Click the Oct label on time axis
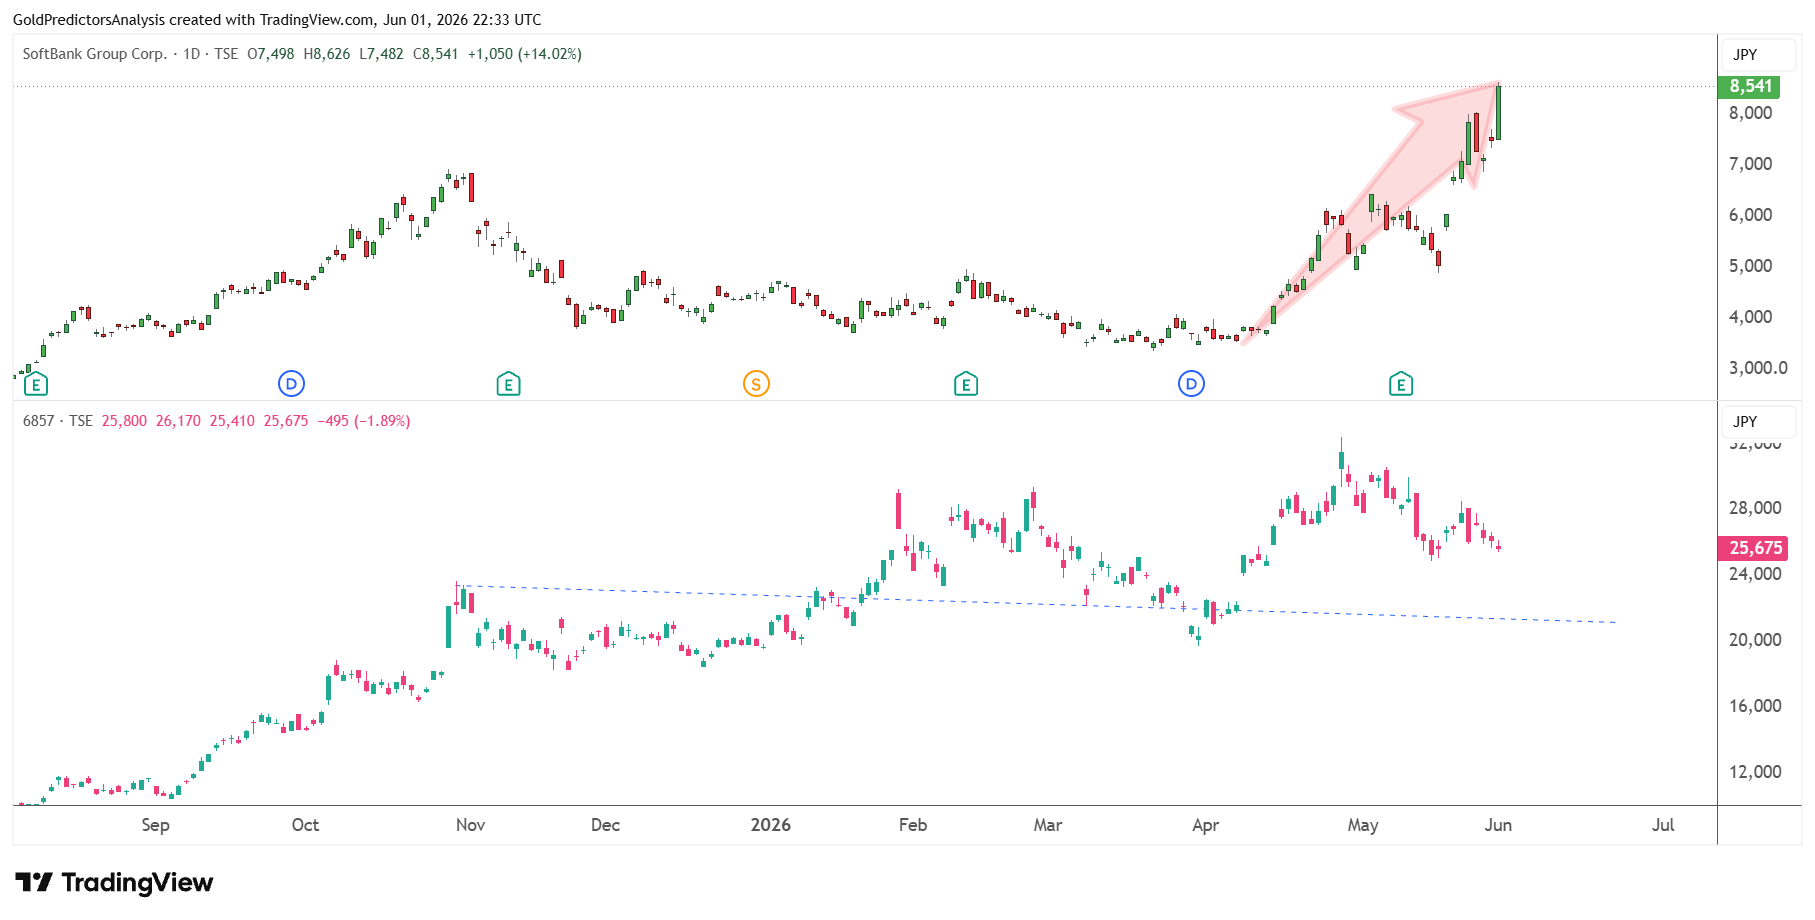This screenshot has height=920, width=1815. (305, 825)
